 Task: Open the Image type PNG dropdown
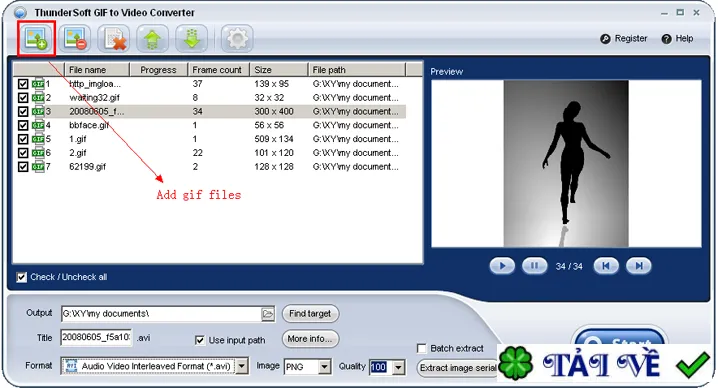(x=325, y=367)
